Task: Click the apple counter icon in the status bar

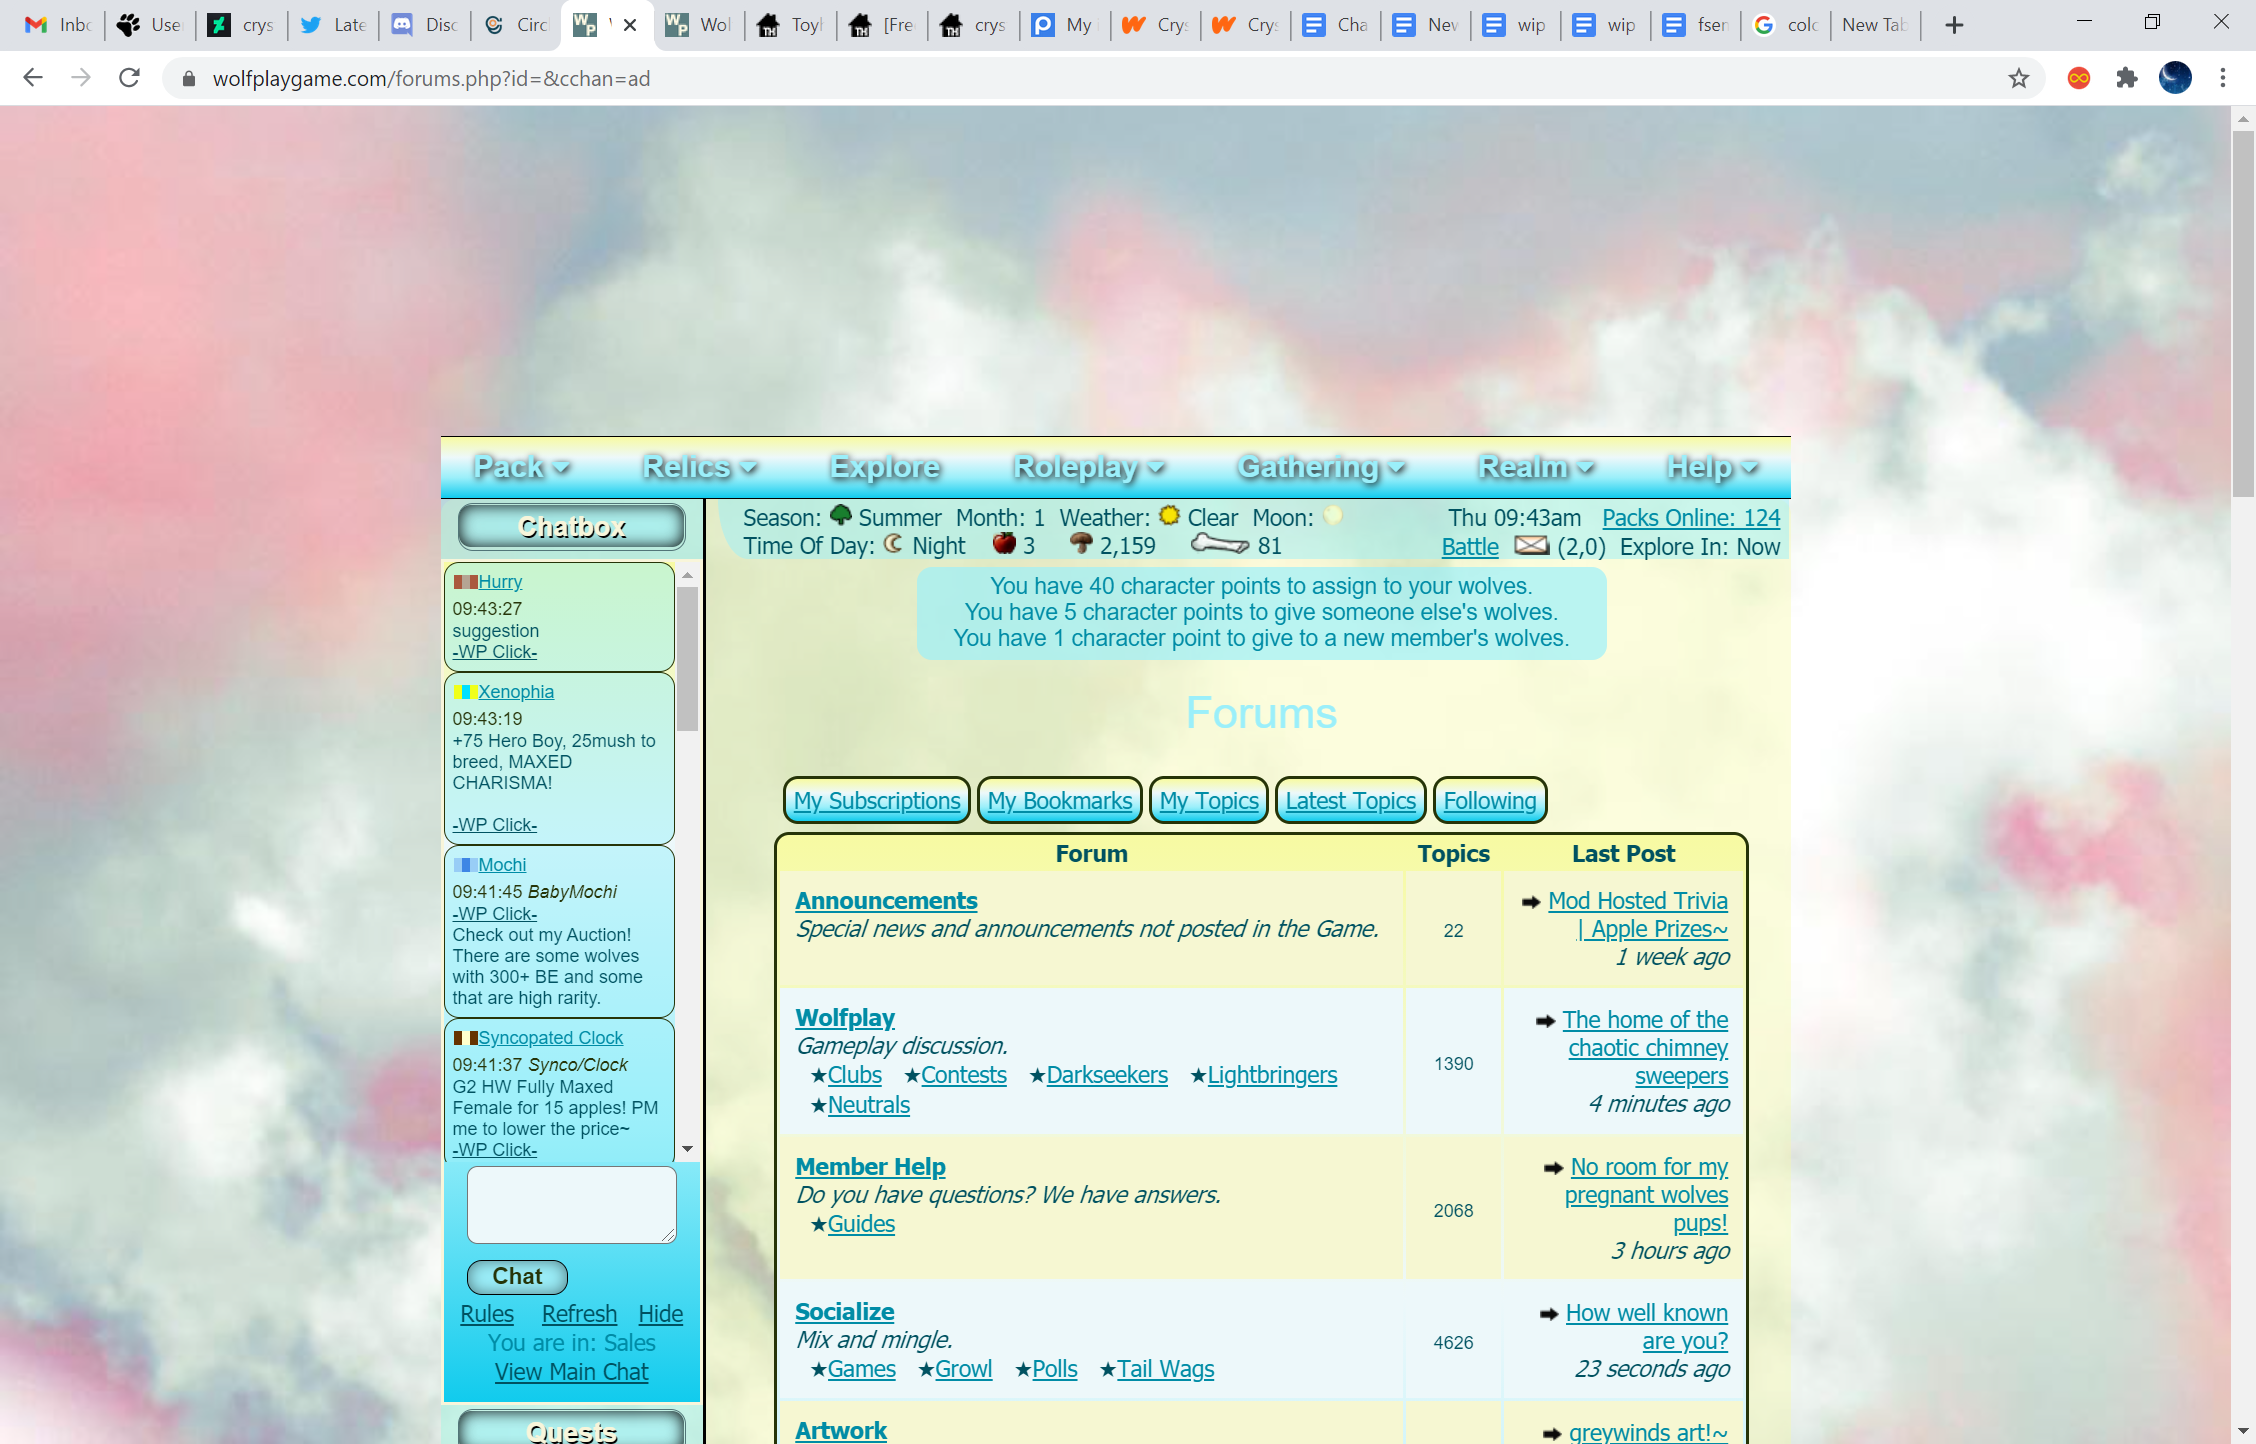Action: click(x=1003, y=545)
